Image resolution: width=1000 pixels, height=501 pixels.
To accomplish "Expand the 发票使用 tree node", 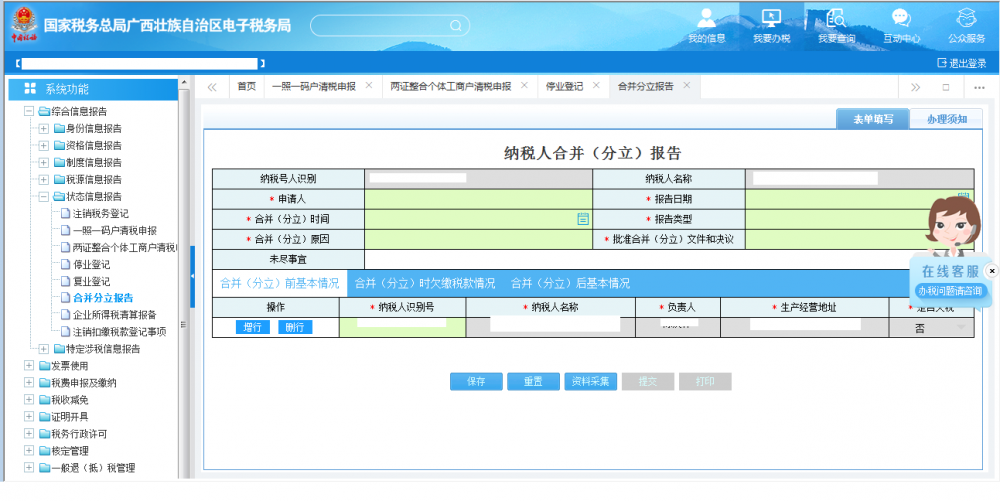I will coord(29,366).
